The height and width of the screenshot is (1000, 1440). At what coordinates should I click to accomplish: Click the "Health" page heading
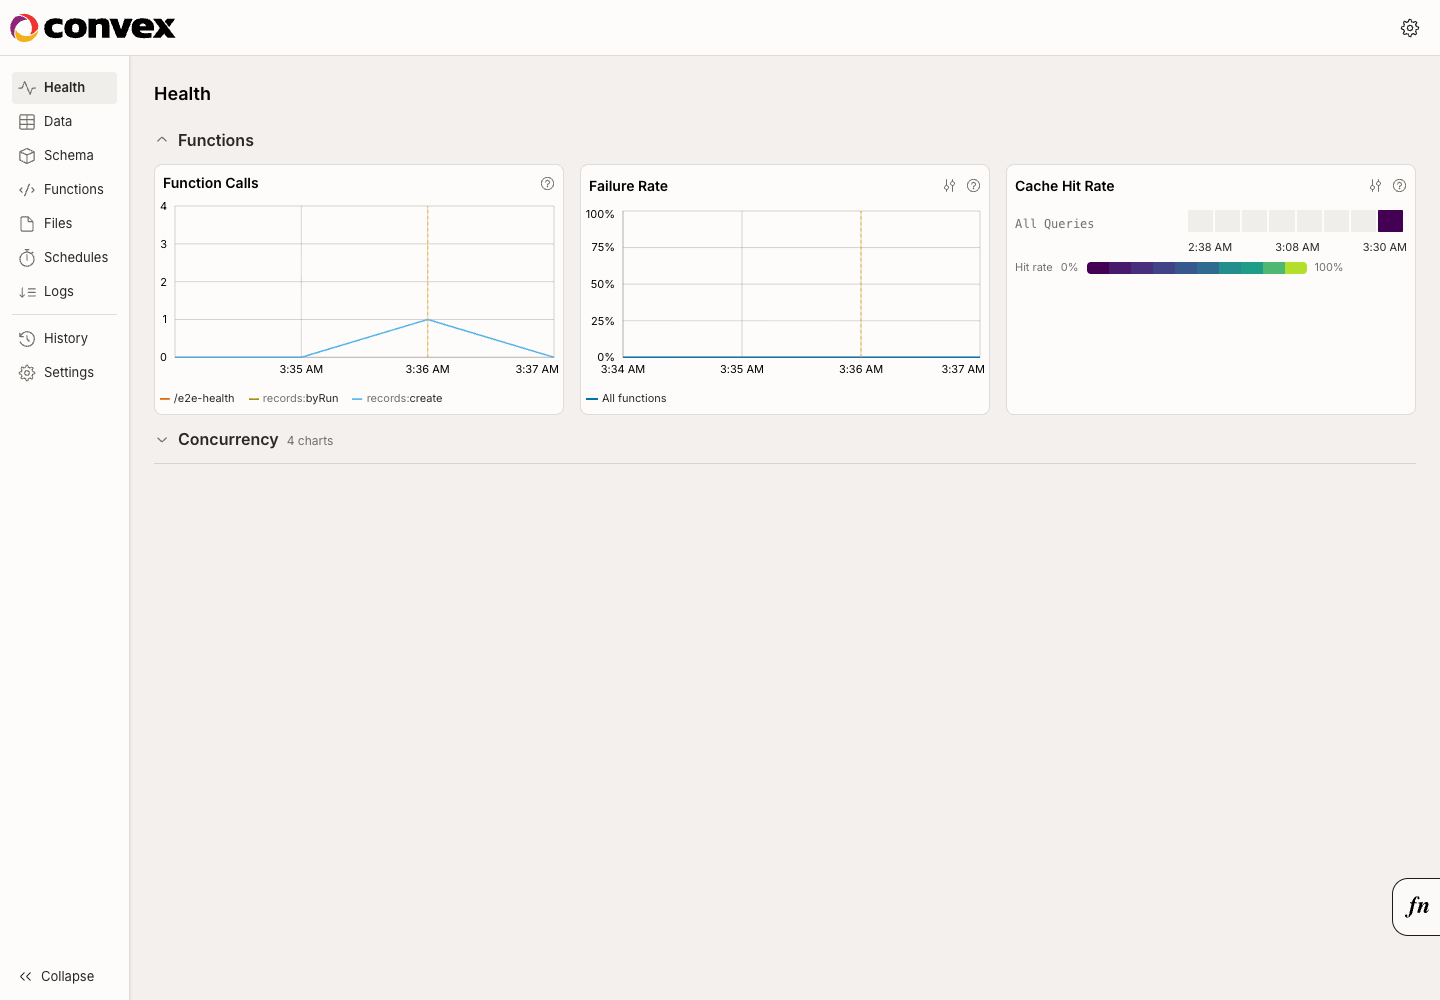[x=182, y=94]
